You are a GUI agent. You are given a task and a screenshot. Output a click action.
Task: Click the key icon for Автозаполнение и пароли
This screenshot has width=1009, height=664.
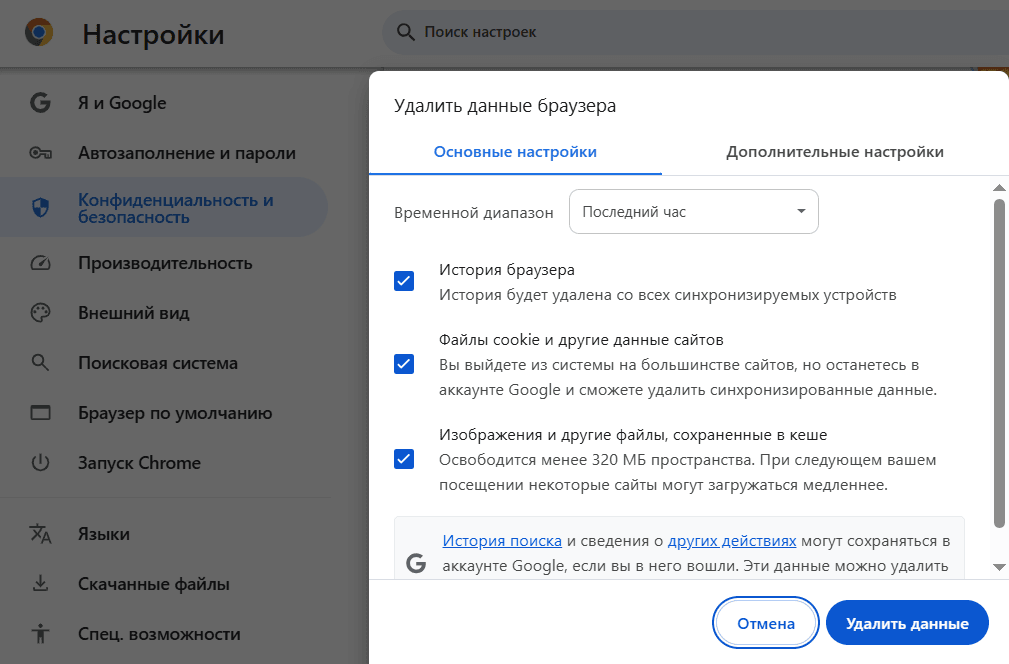point(40,153)
